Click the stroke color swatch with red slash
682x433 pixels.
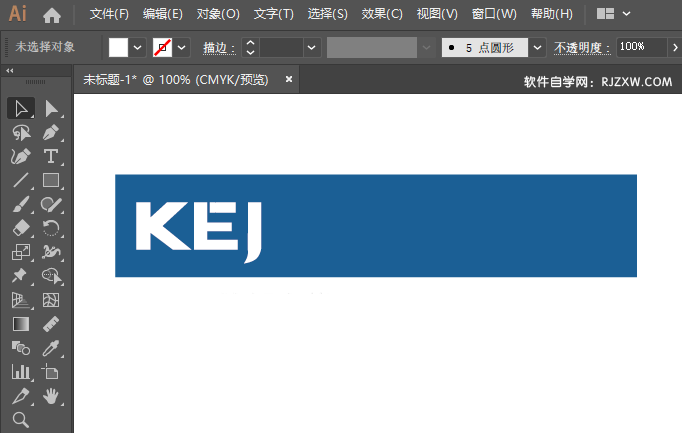coord(163,47)
